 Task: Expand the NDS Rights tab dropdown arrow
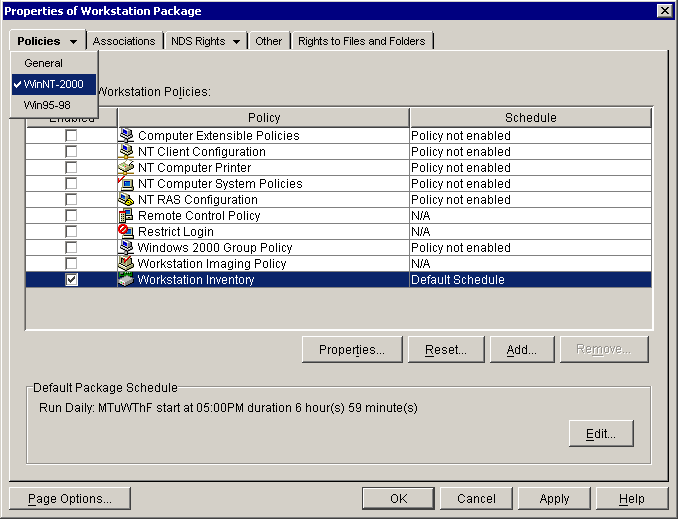pos(237,42)
